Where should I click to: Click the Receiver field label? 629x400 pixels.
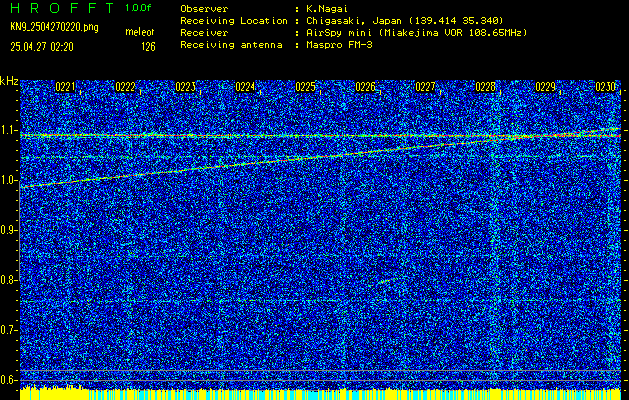coord(204,32)
